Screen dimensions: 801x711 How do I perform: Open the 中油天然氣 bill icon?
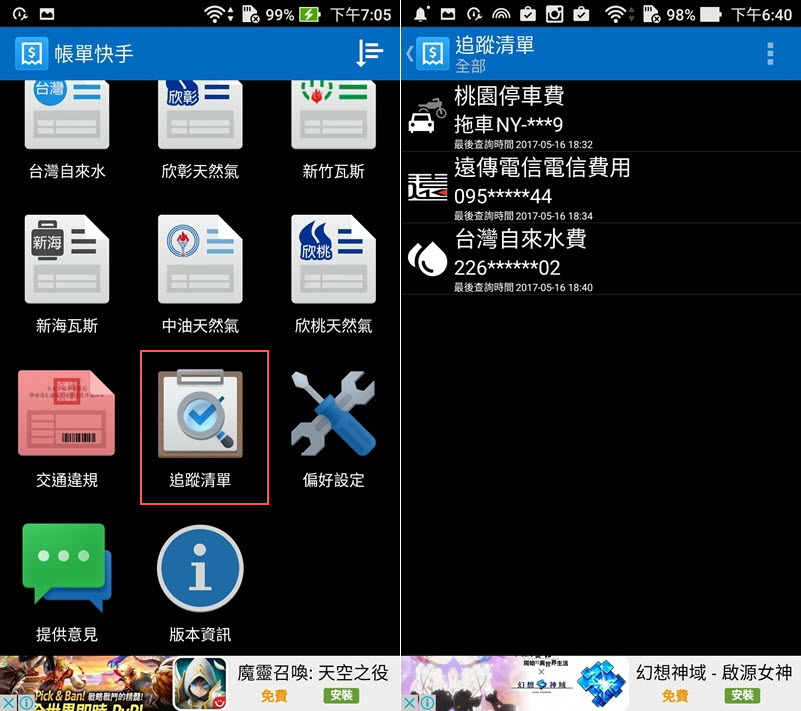click(x=200, y=259)
